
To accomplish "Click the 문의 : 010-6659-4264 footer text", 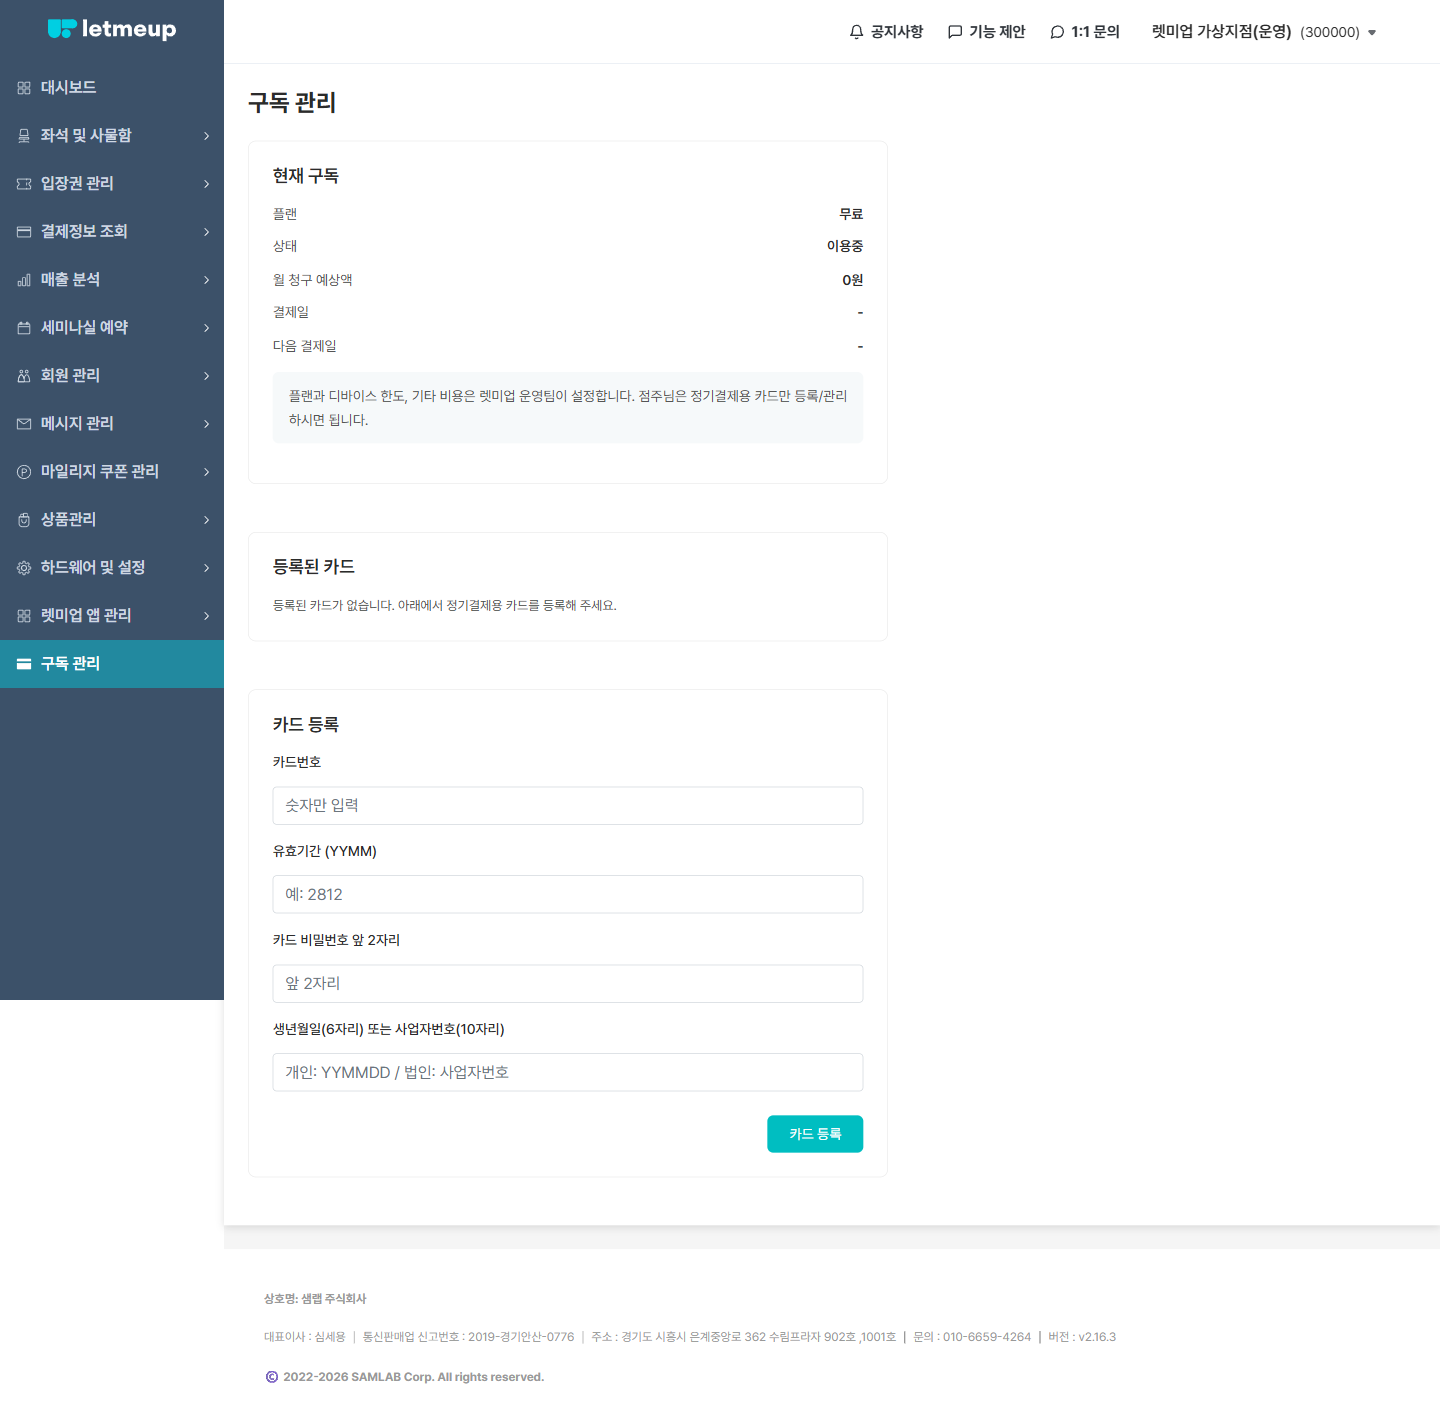I will pyautogui.click(x=972, y=1337).
